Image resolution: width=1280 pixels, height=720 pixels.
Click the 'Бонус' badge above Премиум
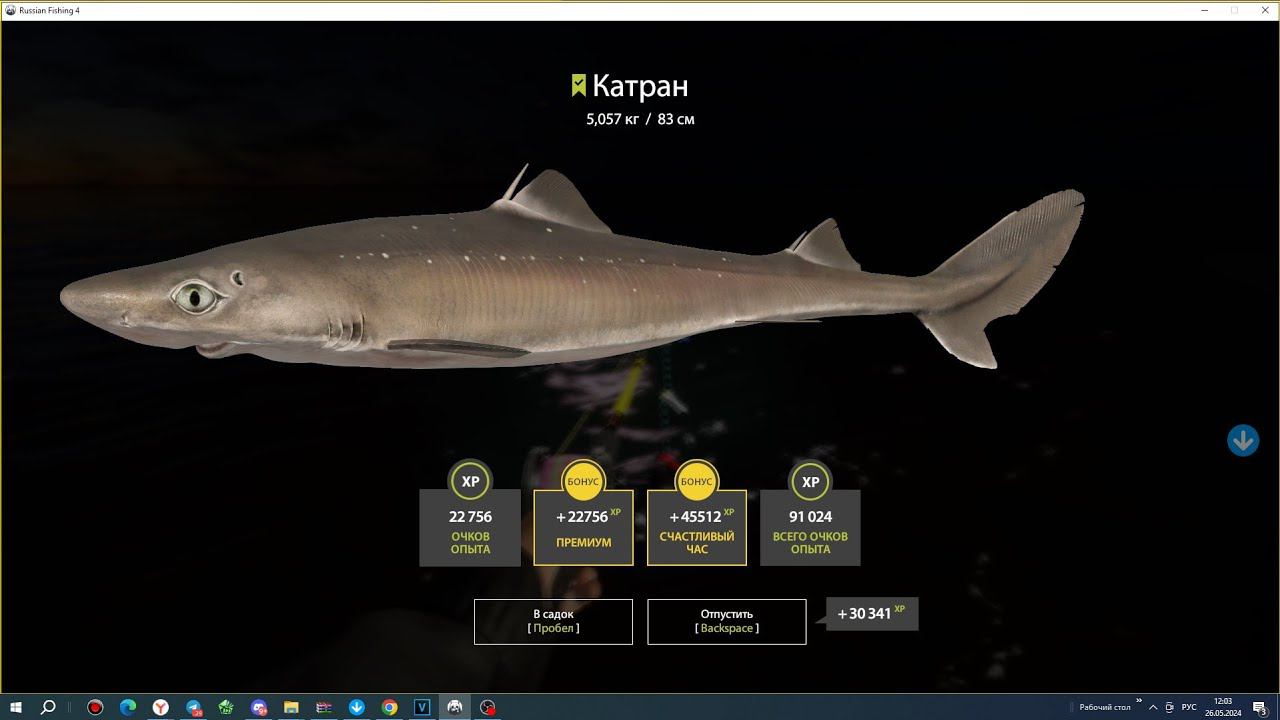(x=583, y=481)
